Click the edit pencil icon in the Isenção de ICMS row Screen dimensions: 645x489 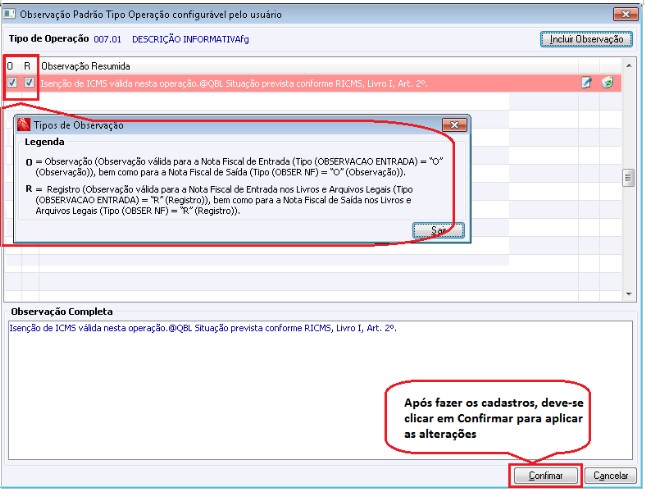pos(586,83)
